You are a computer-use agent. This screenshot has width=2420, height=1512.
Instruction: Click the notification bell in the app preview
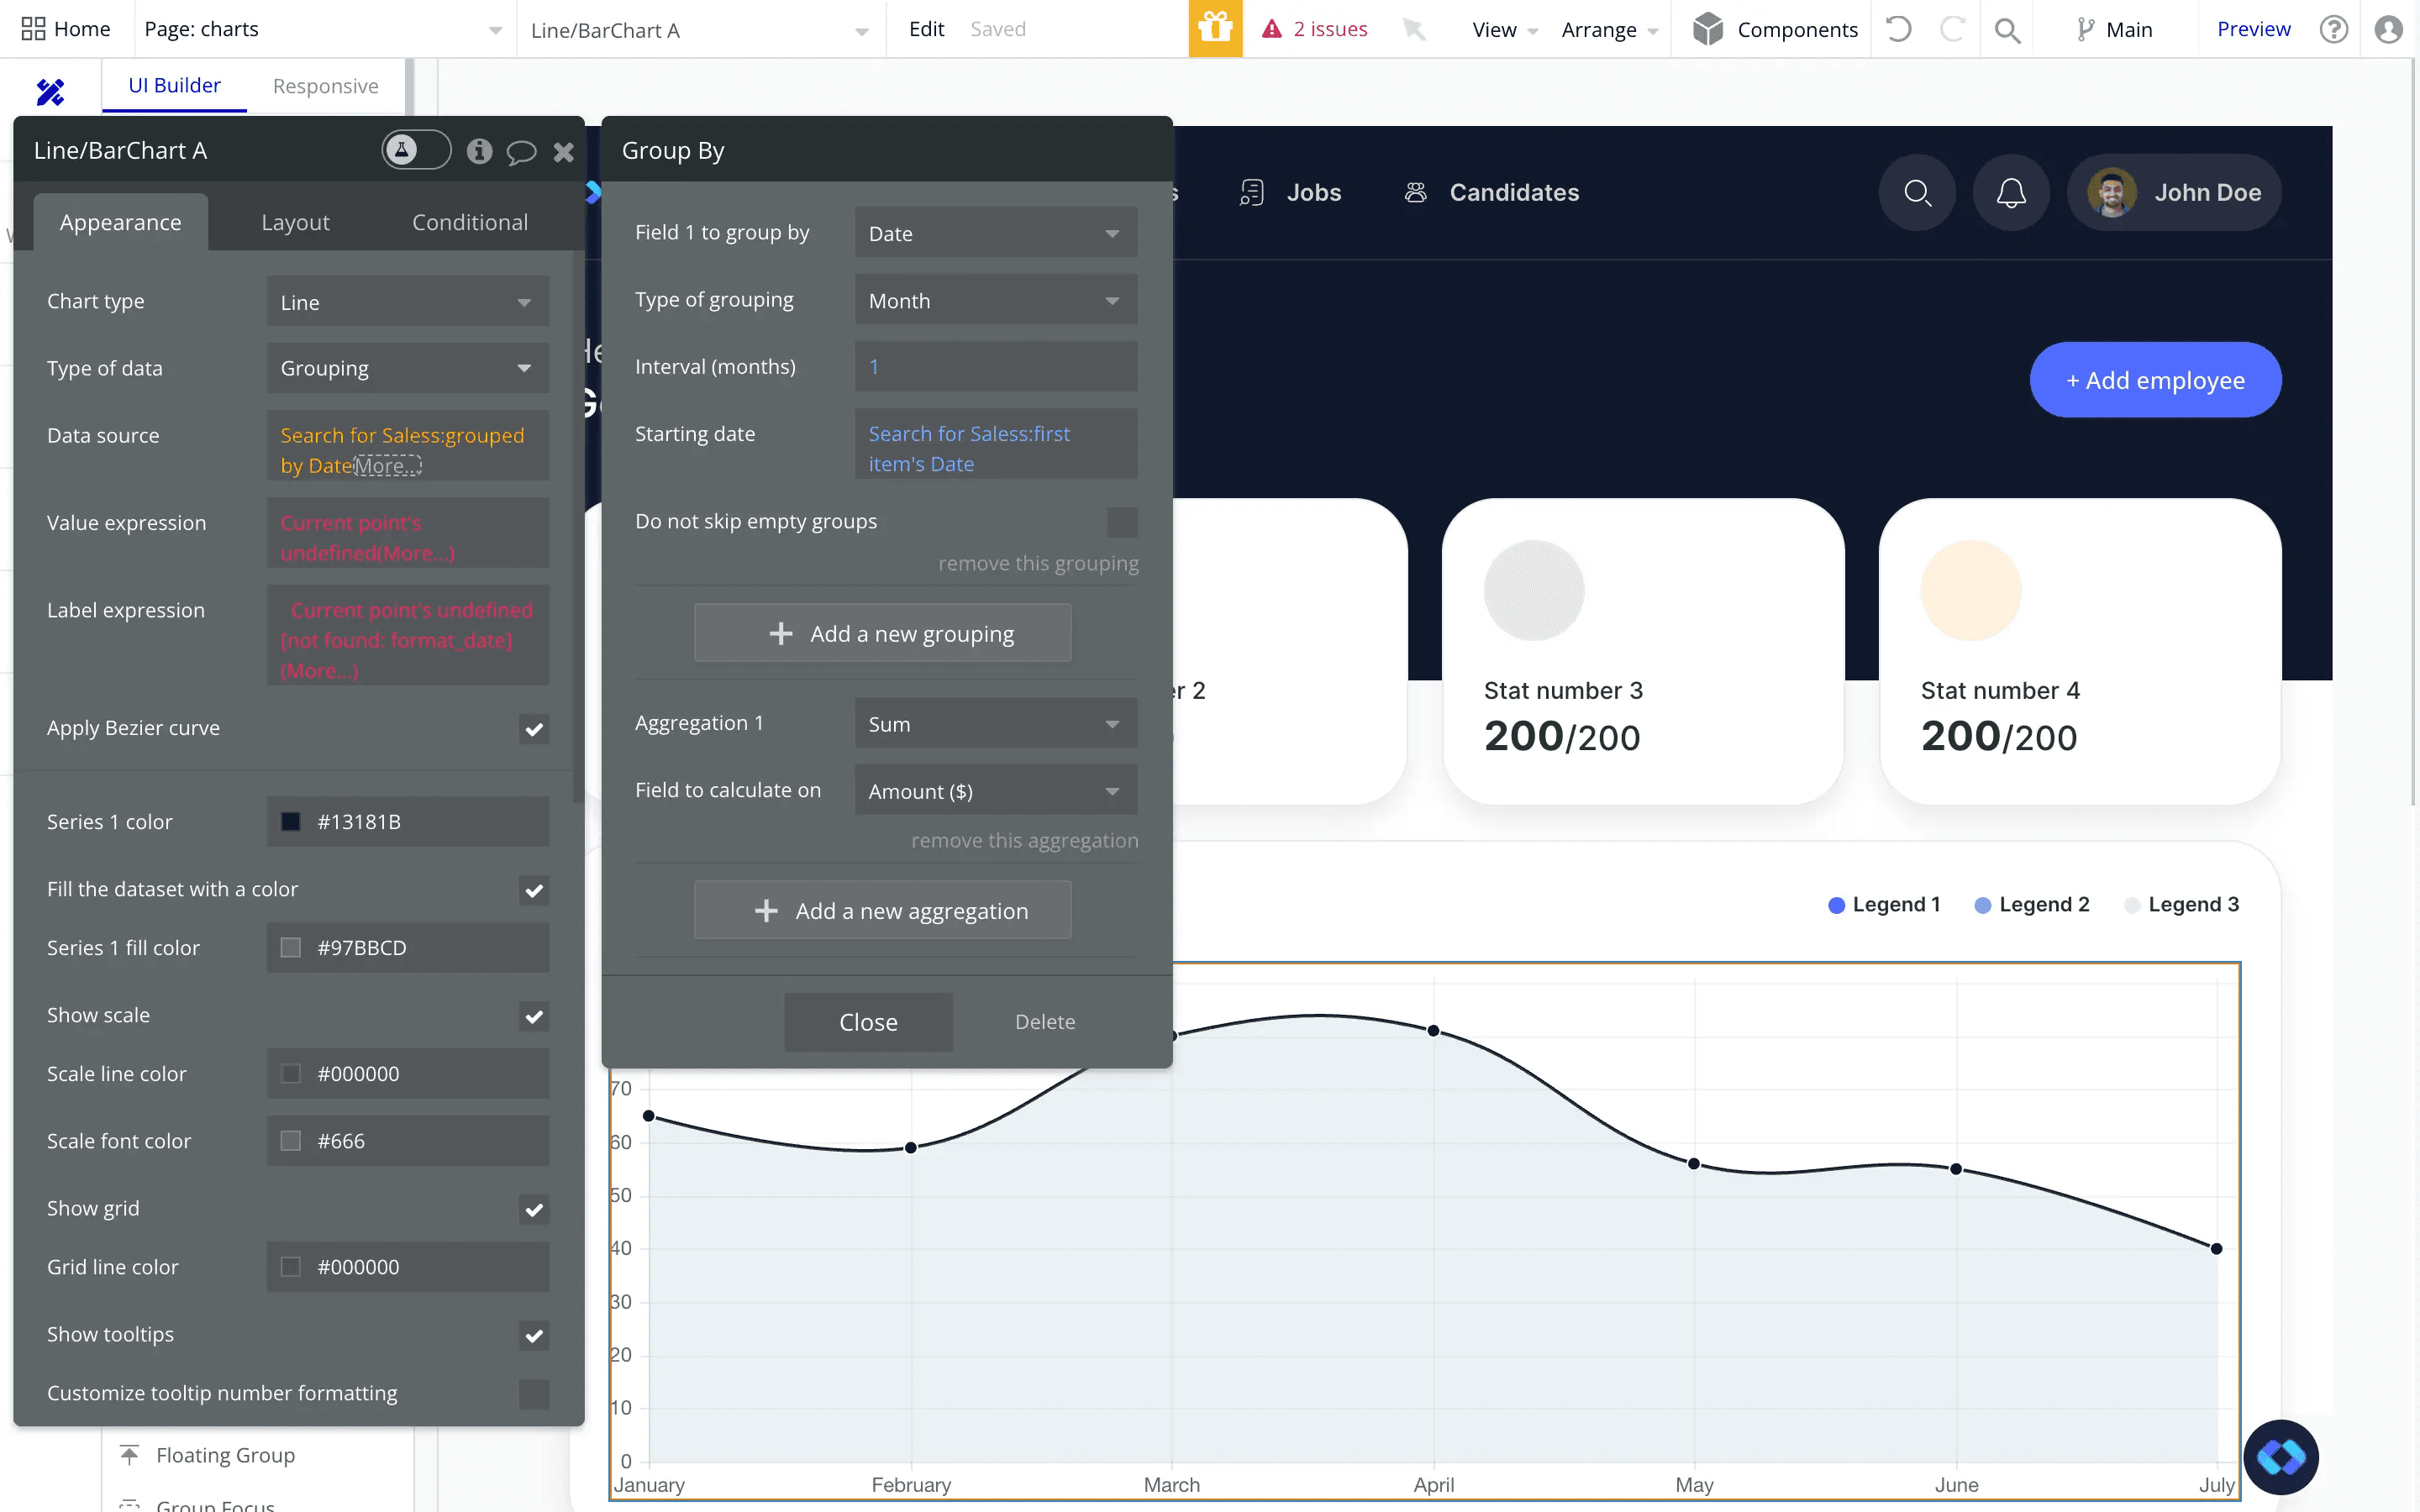[2011, 193]
